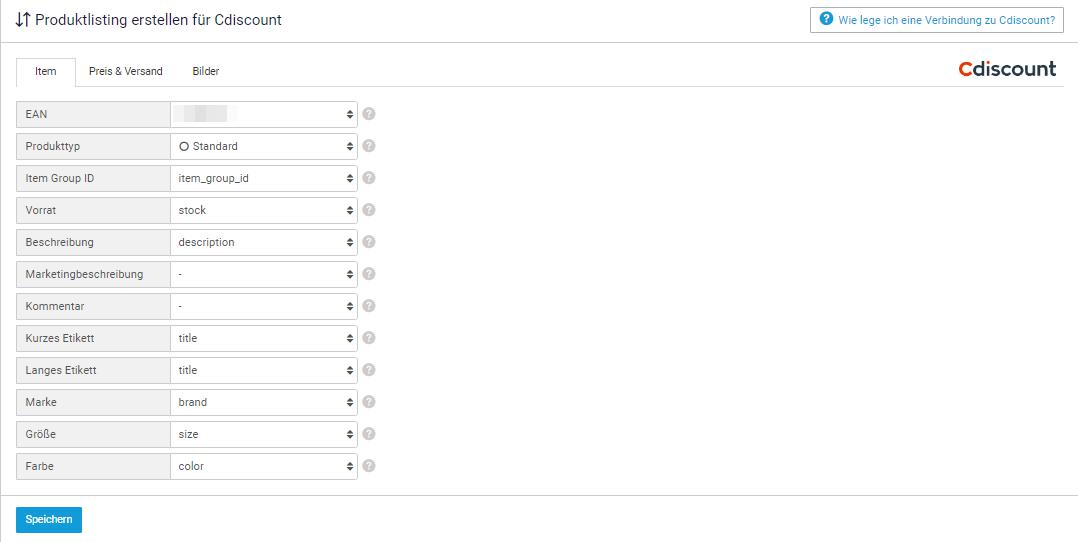Open the Cdiscount connection help link
The image size is (1078, 542).
tap(937, 20)
